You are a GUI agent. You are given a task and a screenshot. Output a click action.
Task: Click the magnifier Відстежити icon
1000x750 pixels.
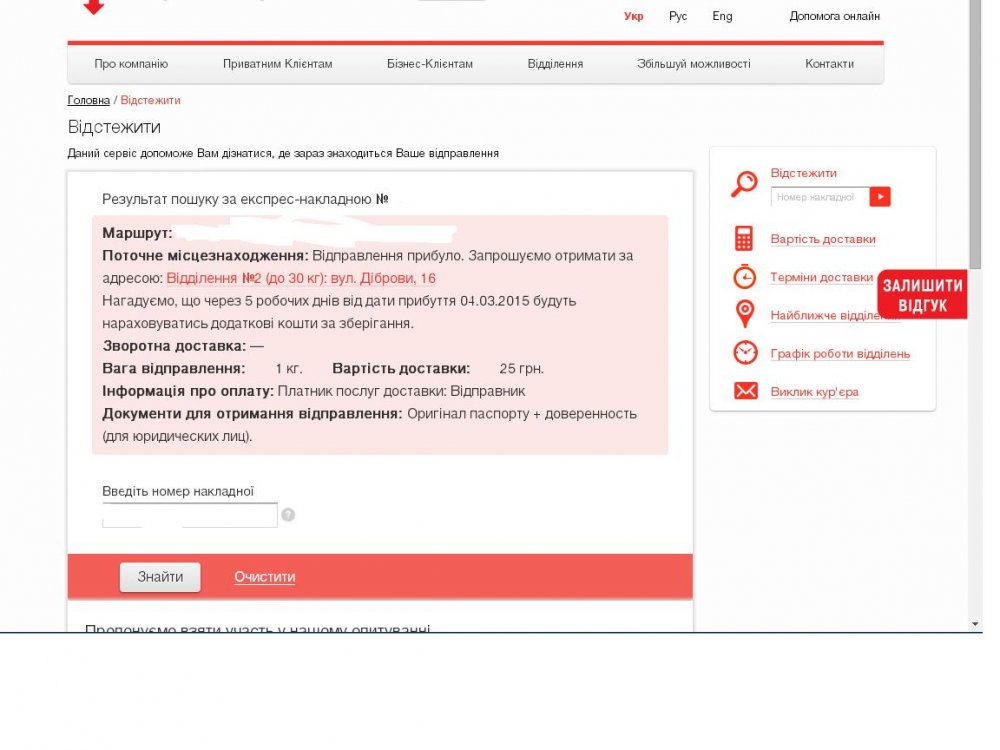click(x=744, y=184)
